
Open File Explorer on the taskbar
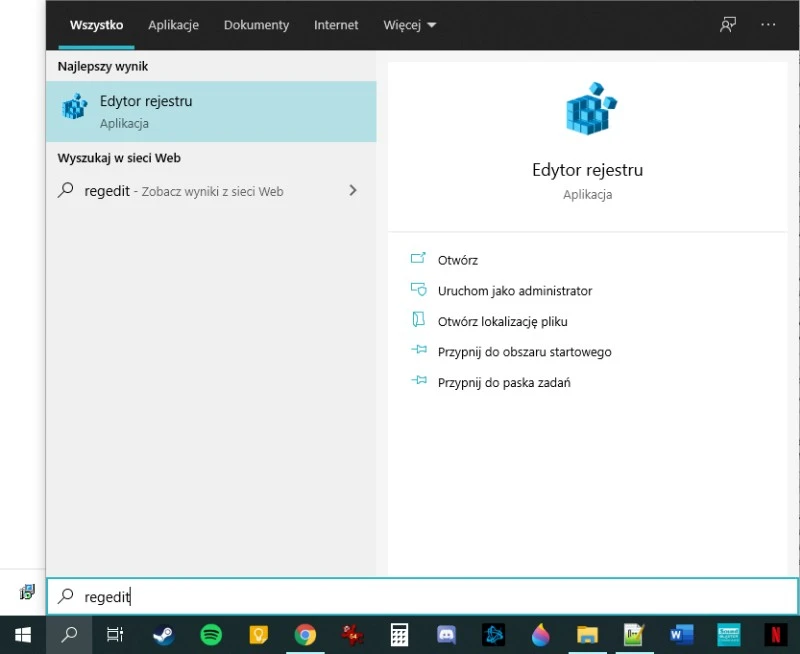pyautogui.click(x=587, y=634)
